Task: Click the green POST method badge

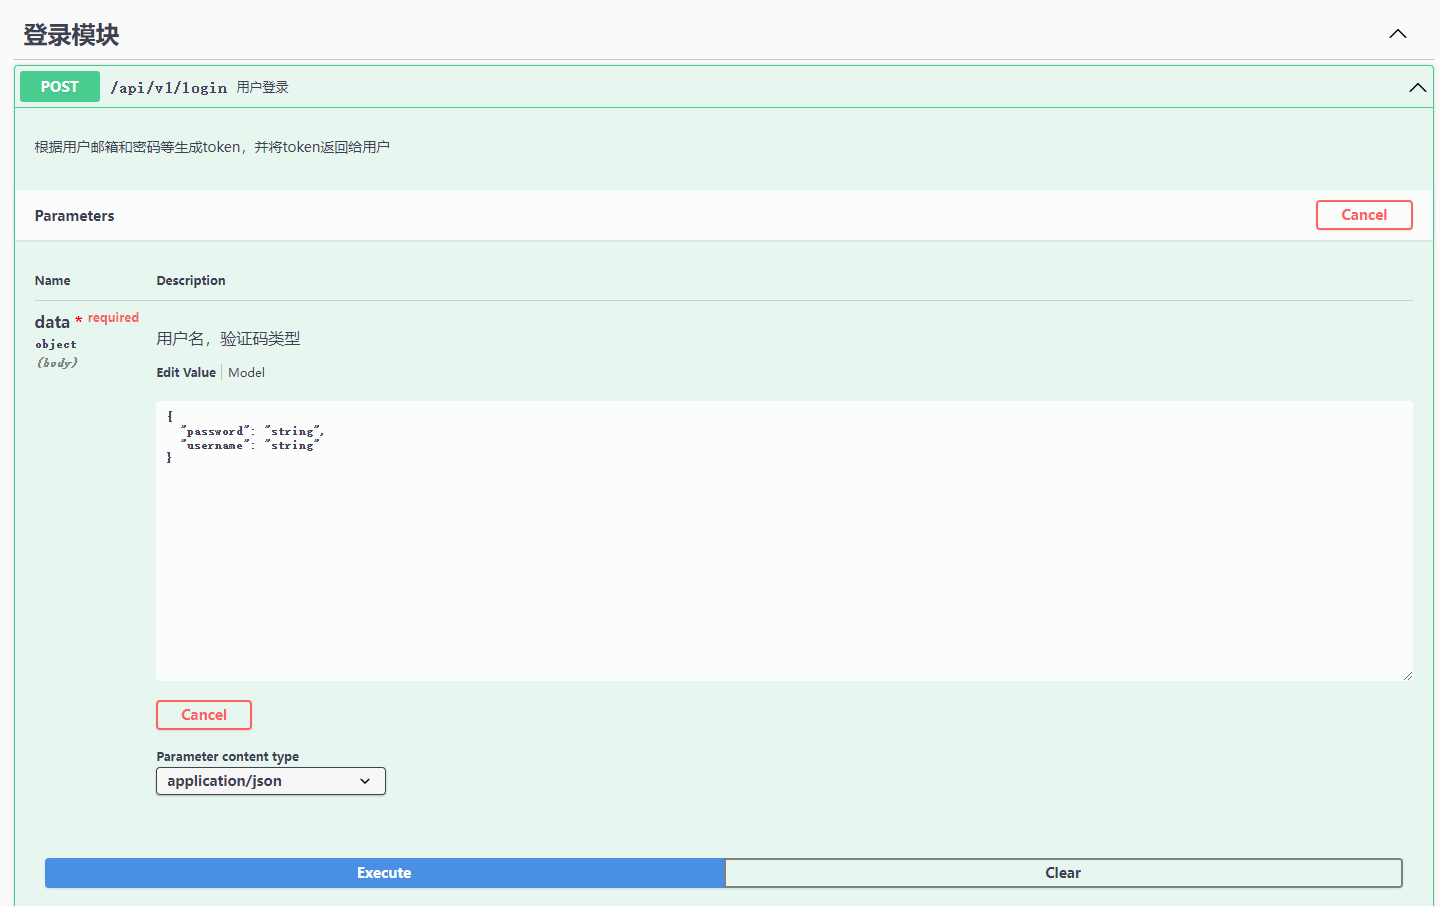Action: point(60,87)
